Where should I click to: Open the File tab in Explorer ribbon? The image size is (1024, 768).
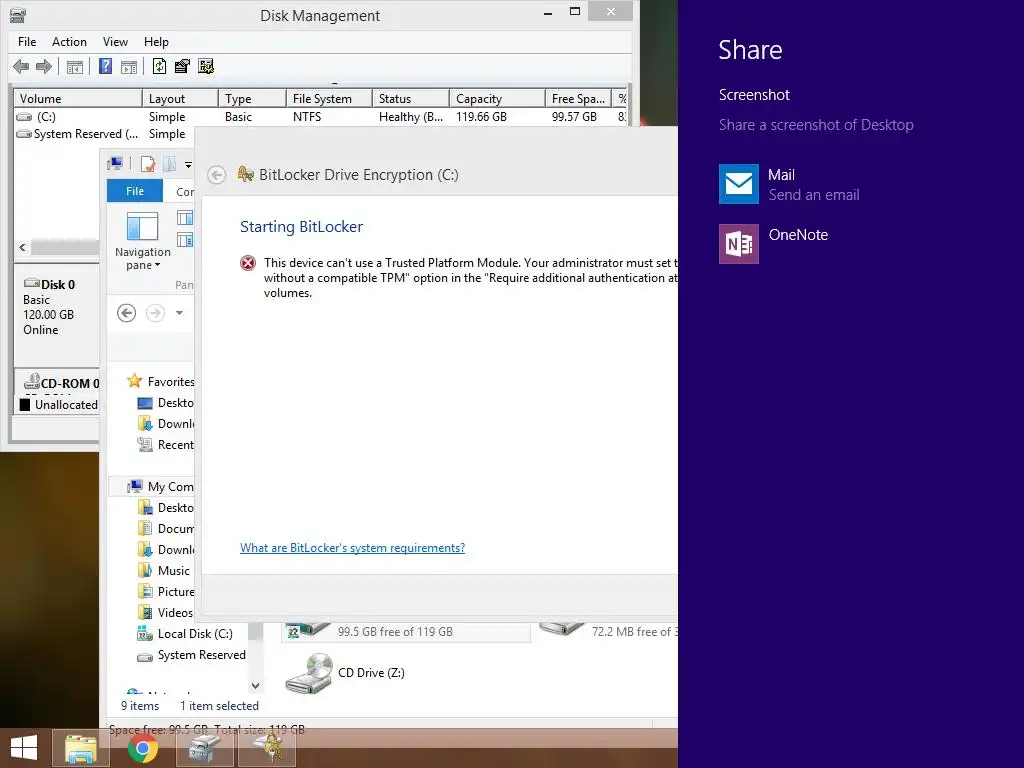(135, 191)
